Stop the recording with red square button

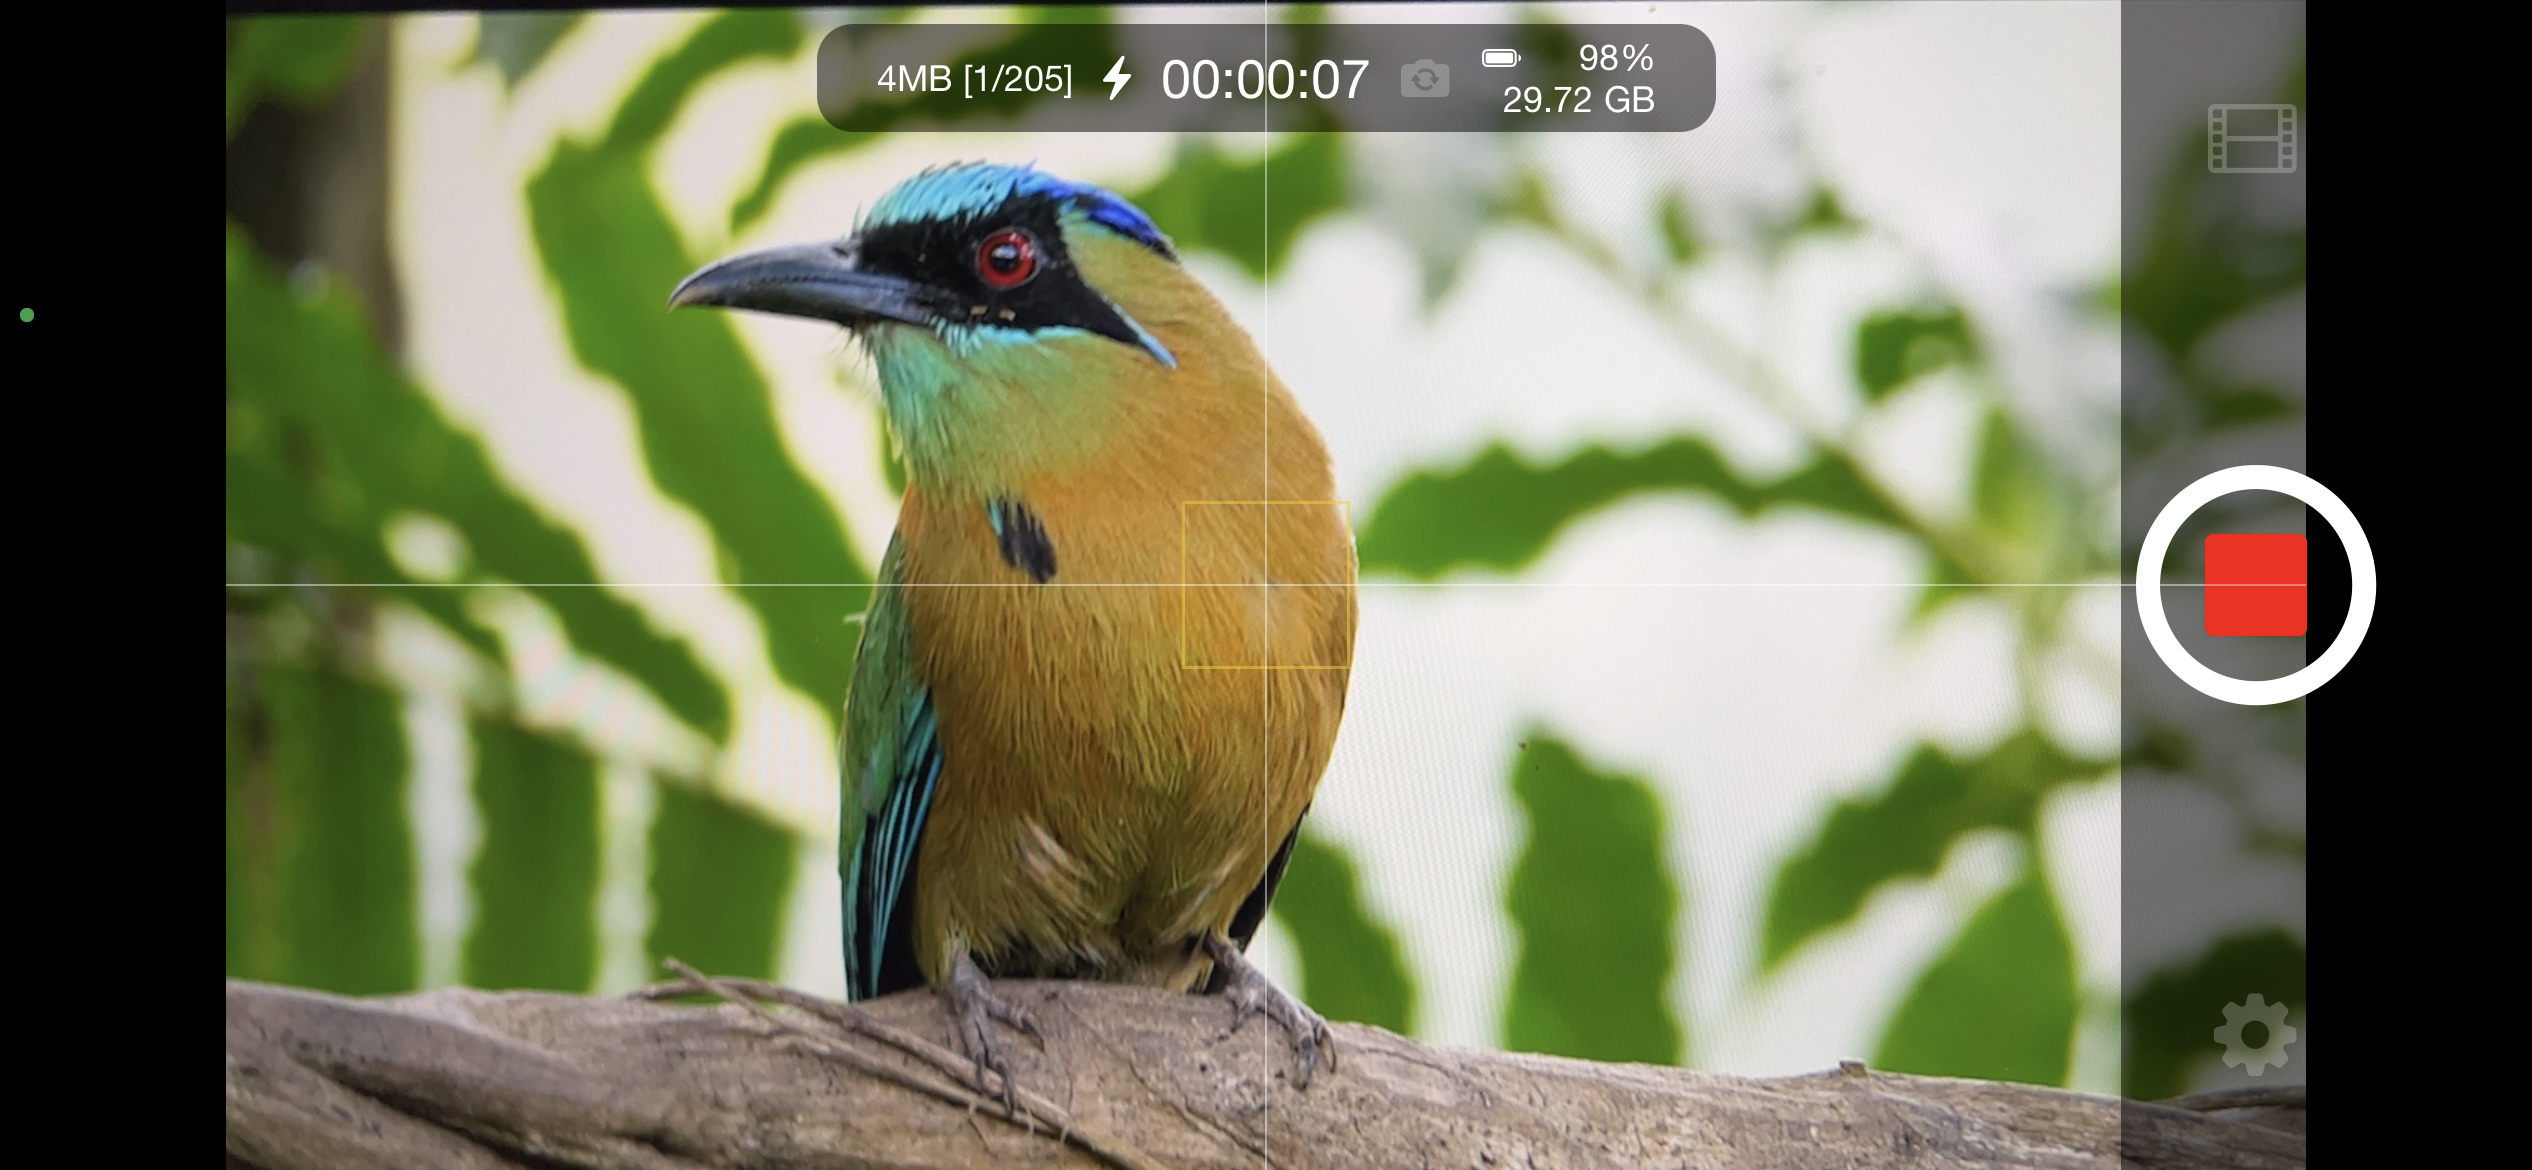click(2255, 585)
